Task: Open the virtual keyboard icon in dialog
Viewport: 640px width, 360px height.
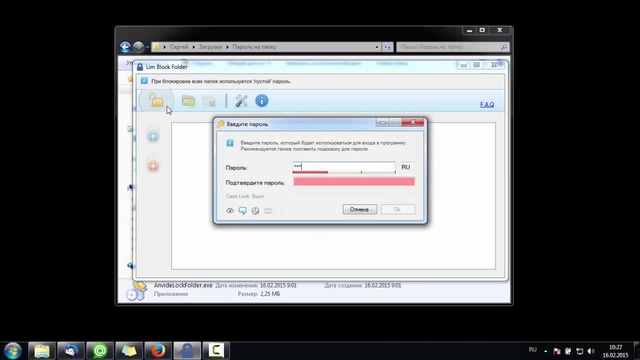Action: point(268,211)
